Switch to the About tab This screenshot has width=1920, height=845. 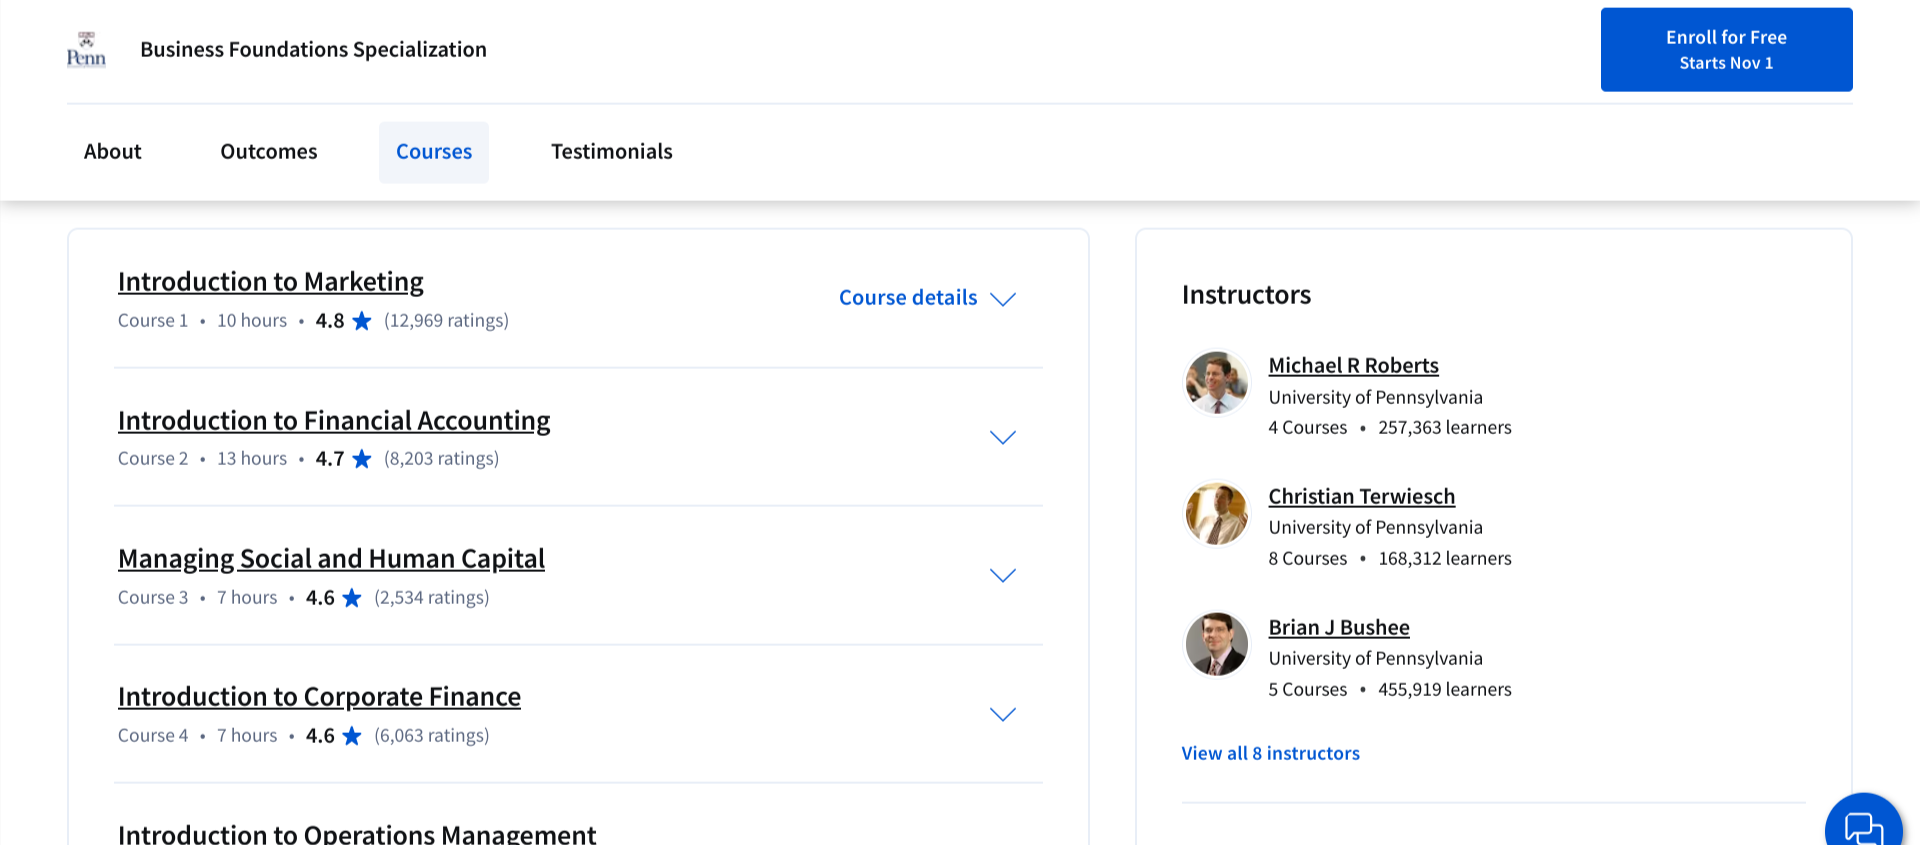pos(113,152)
